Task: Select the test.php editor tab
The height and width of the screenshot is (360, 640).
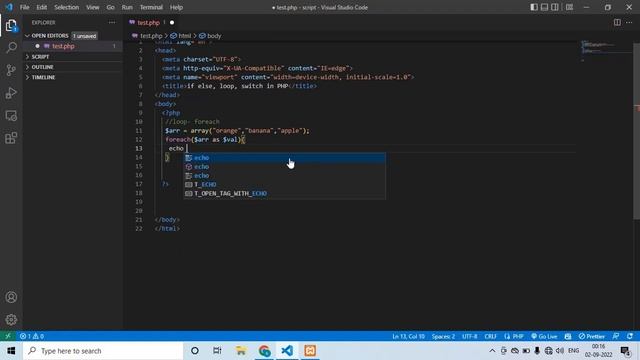Action: coord(152,22)
